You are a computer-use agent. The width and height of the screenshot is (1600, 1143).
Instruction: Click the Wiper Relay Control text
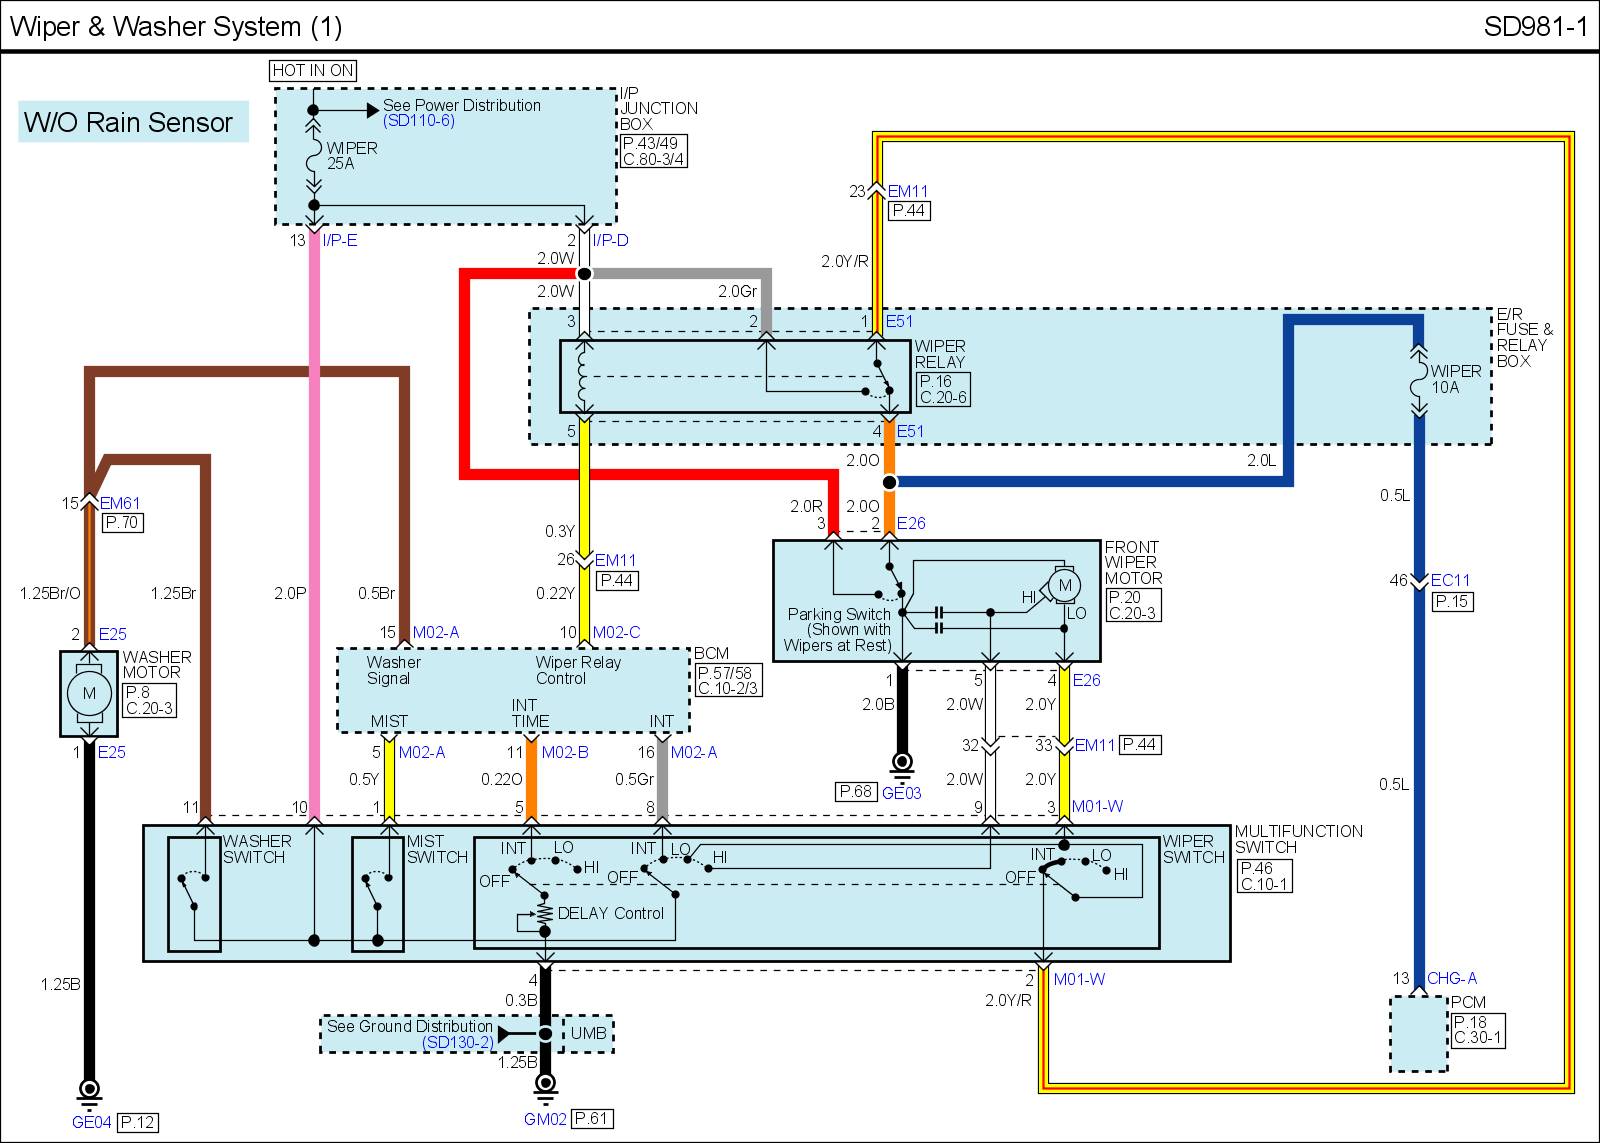pos(577,670)
